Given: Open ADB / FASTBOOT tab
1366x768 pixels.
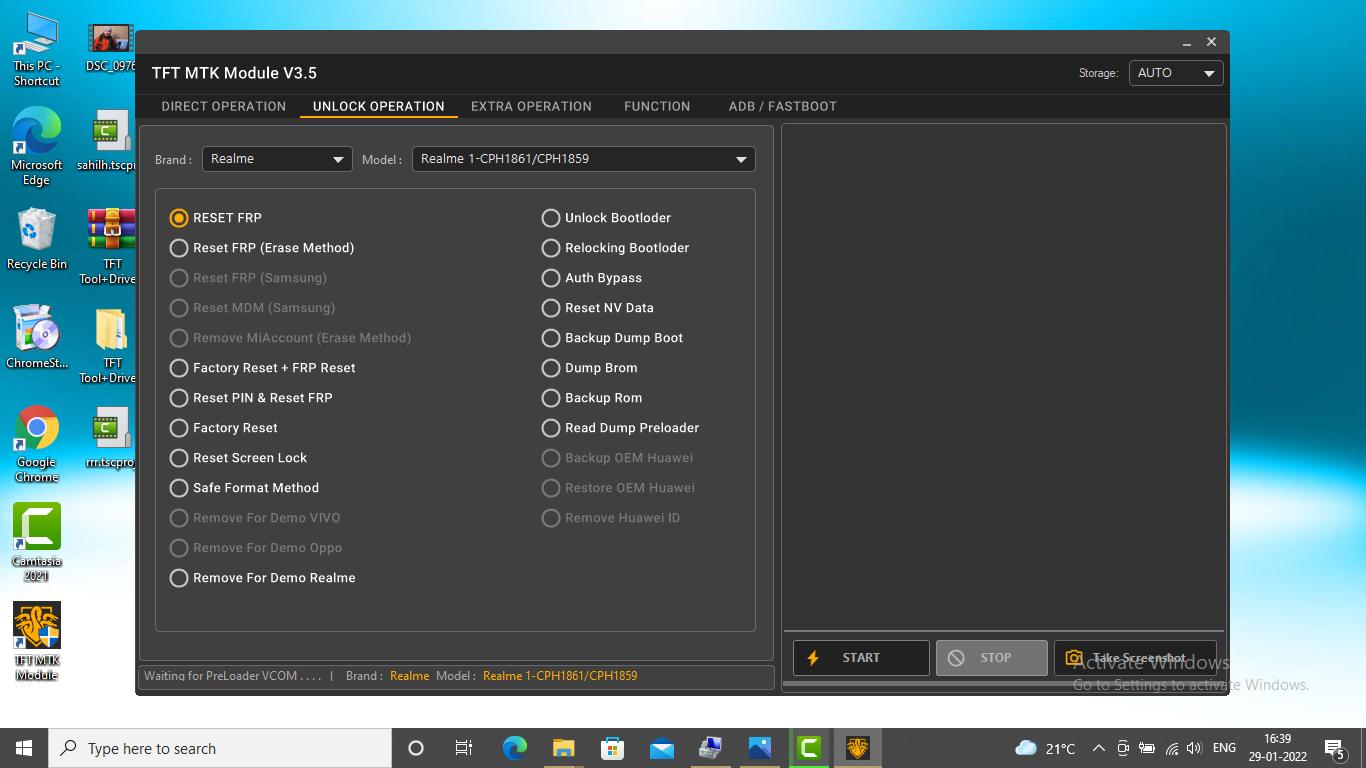Looking at the screenshot, I should click(x=783, y=106).
